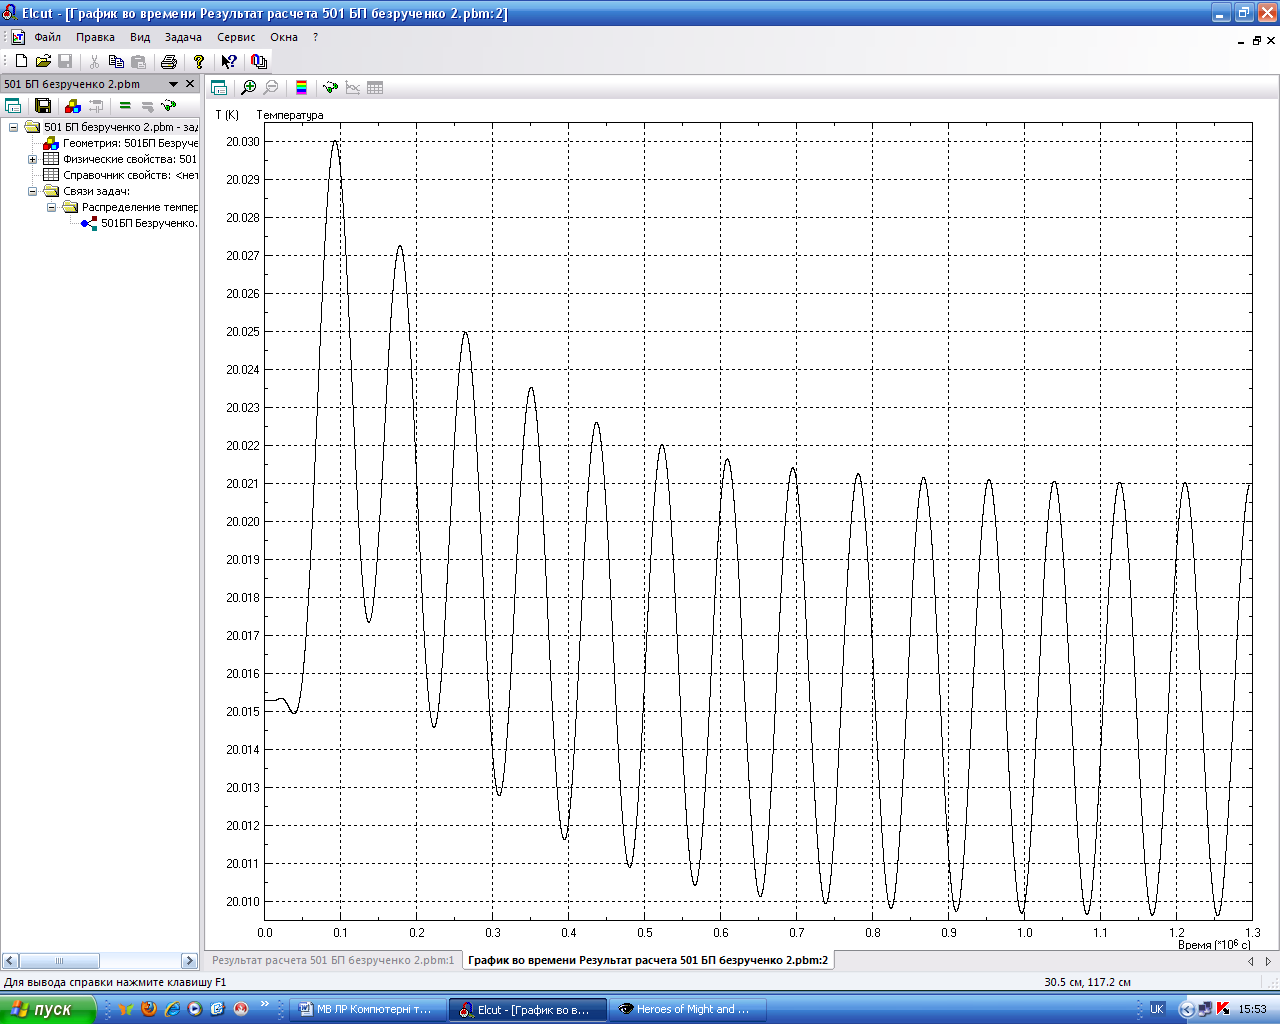Expand the Физические свойства tree node
Image resolution: width=1280 pixels, height=1024 pixels.
click(x=32, y=159)
